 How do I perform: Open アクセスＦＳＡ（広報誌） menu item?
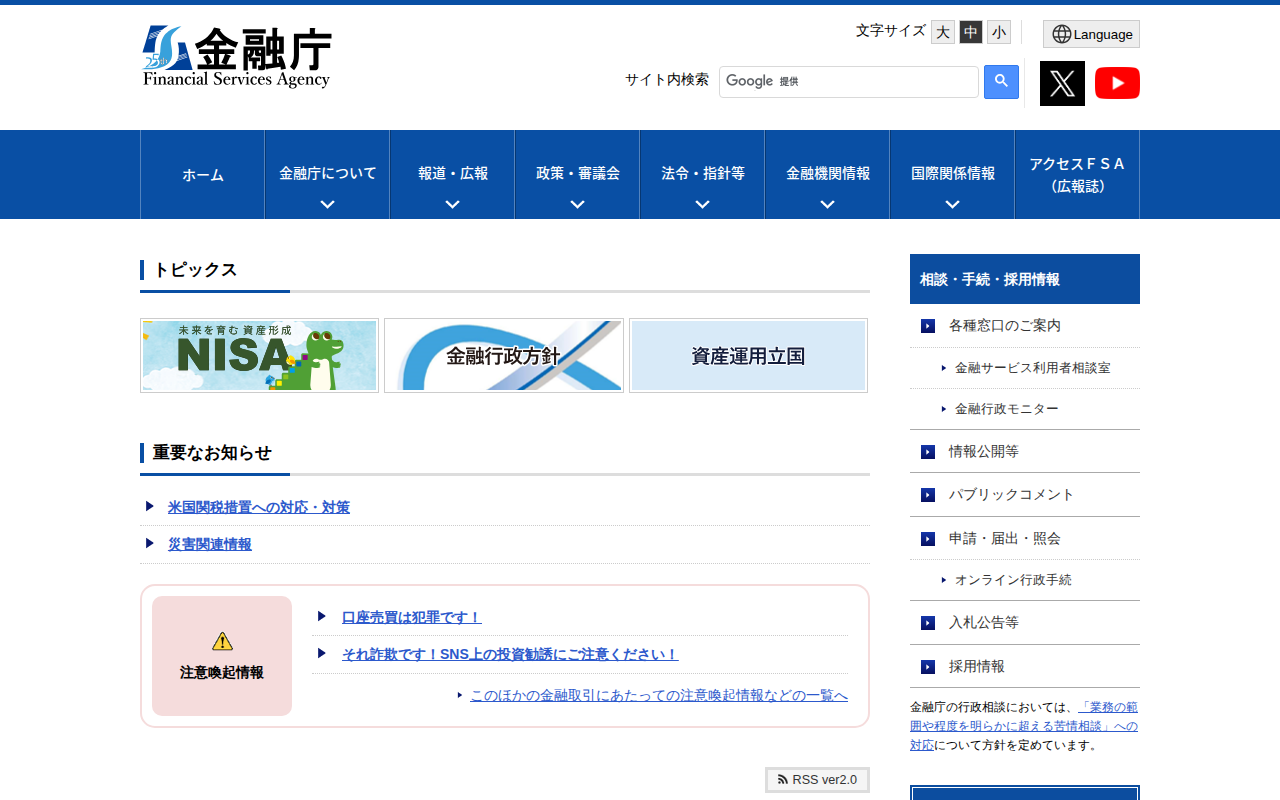pyautogui.click(x=1076, y=175)
